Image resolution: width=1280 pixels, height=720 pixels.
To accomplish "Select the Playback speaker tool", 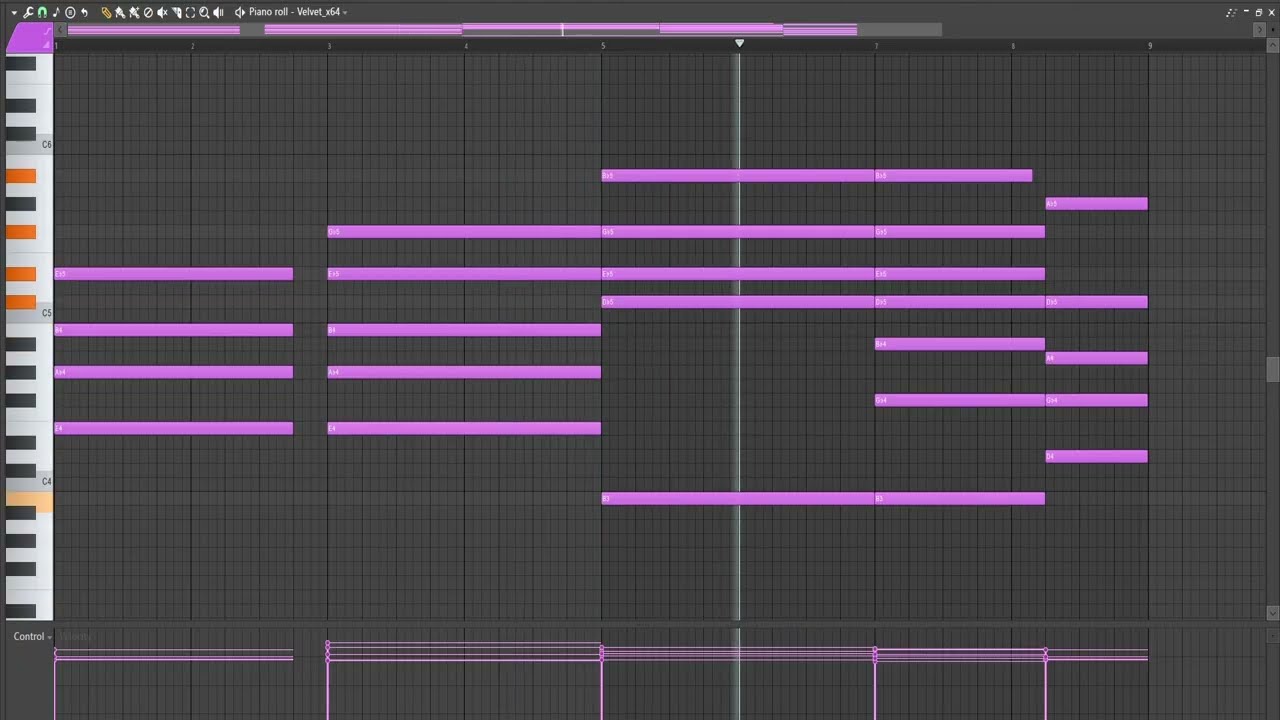I will tap(218, 12).
